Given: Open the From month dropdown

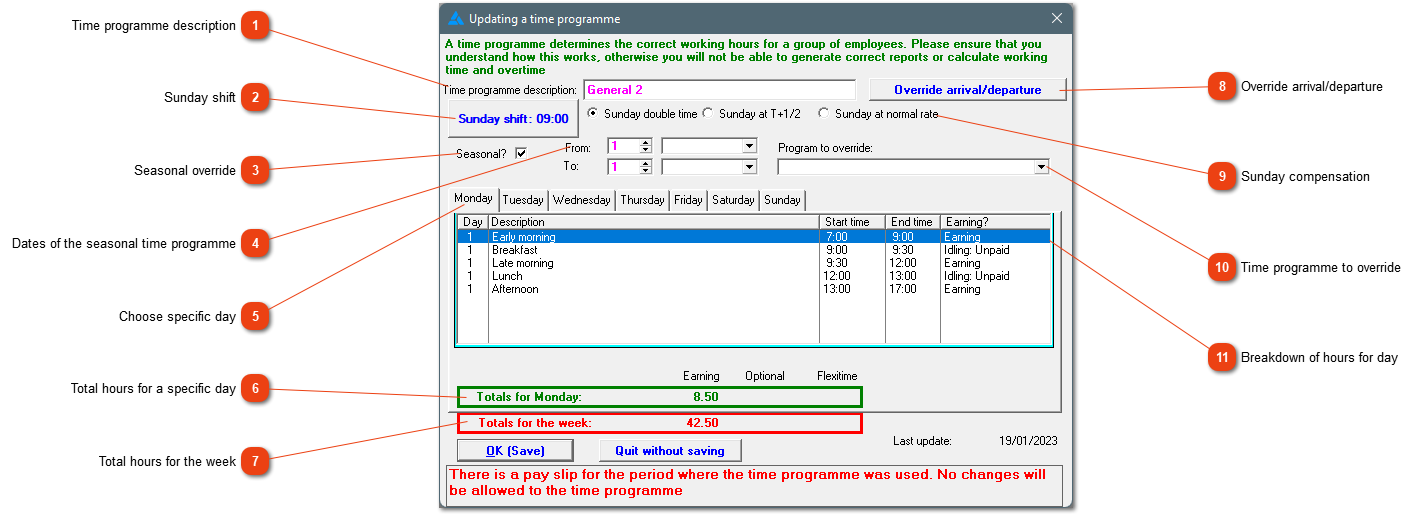Looking at the screenshot, I should tap(749, 146).
